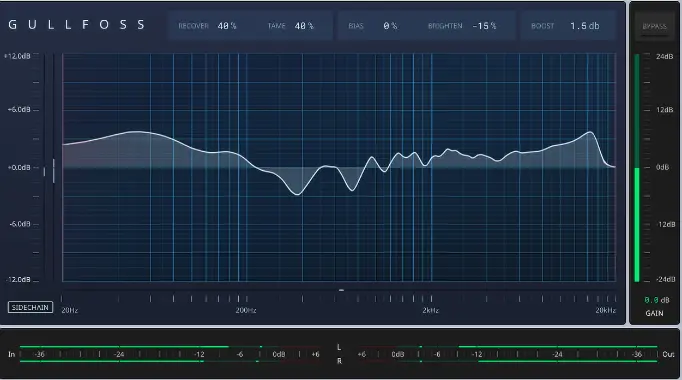Image resolution: width=682 pixels, height=380 pixels.
Task: Click the BOOST label
Action: (543, 26)
